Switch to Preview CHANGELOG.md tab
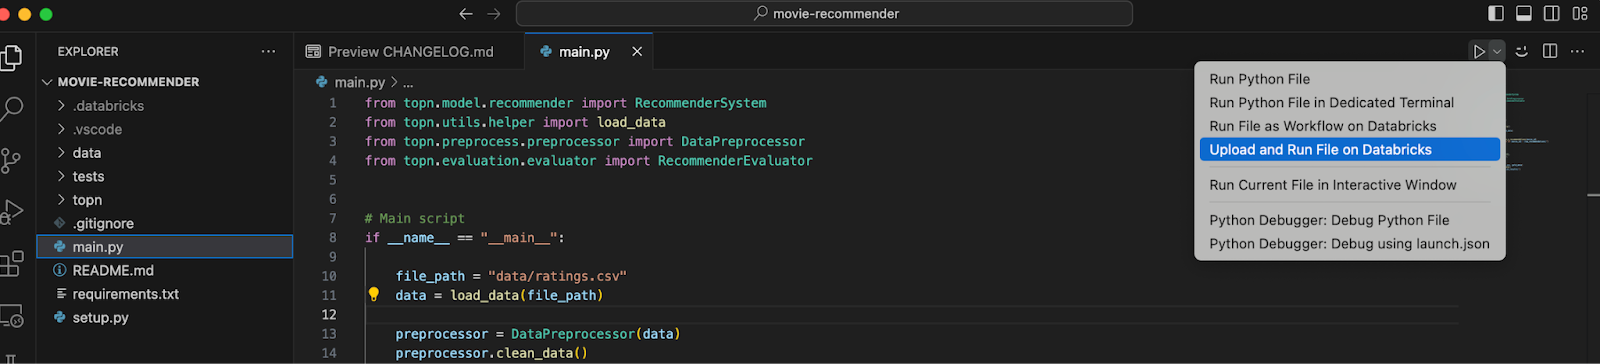Screen dimensions: 1600x364 click(x=409, y=51)
